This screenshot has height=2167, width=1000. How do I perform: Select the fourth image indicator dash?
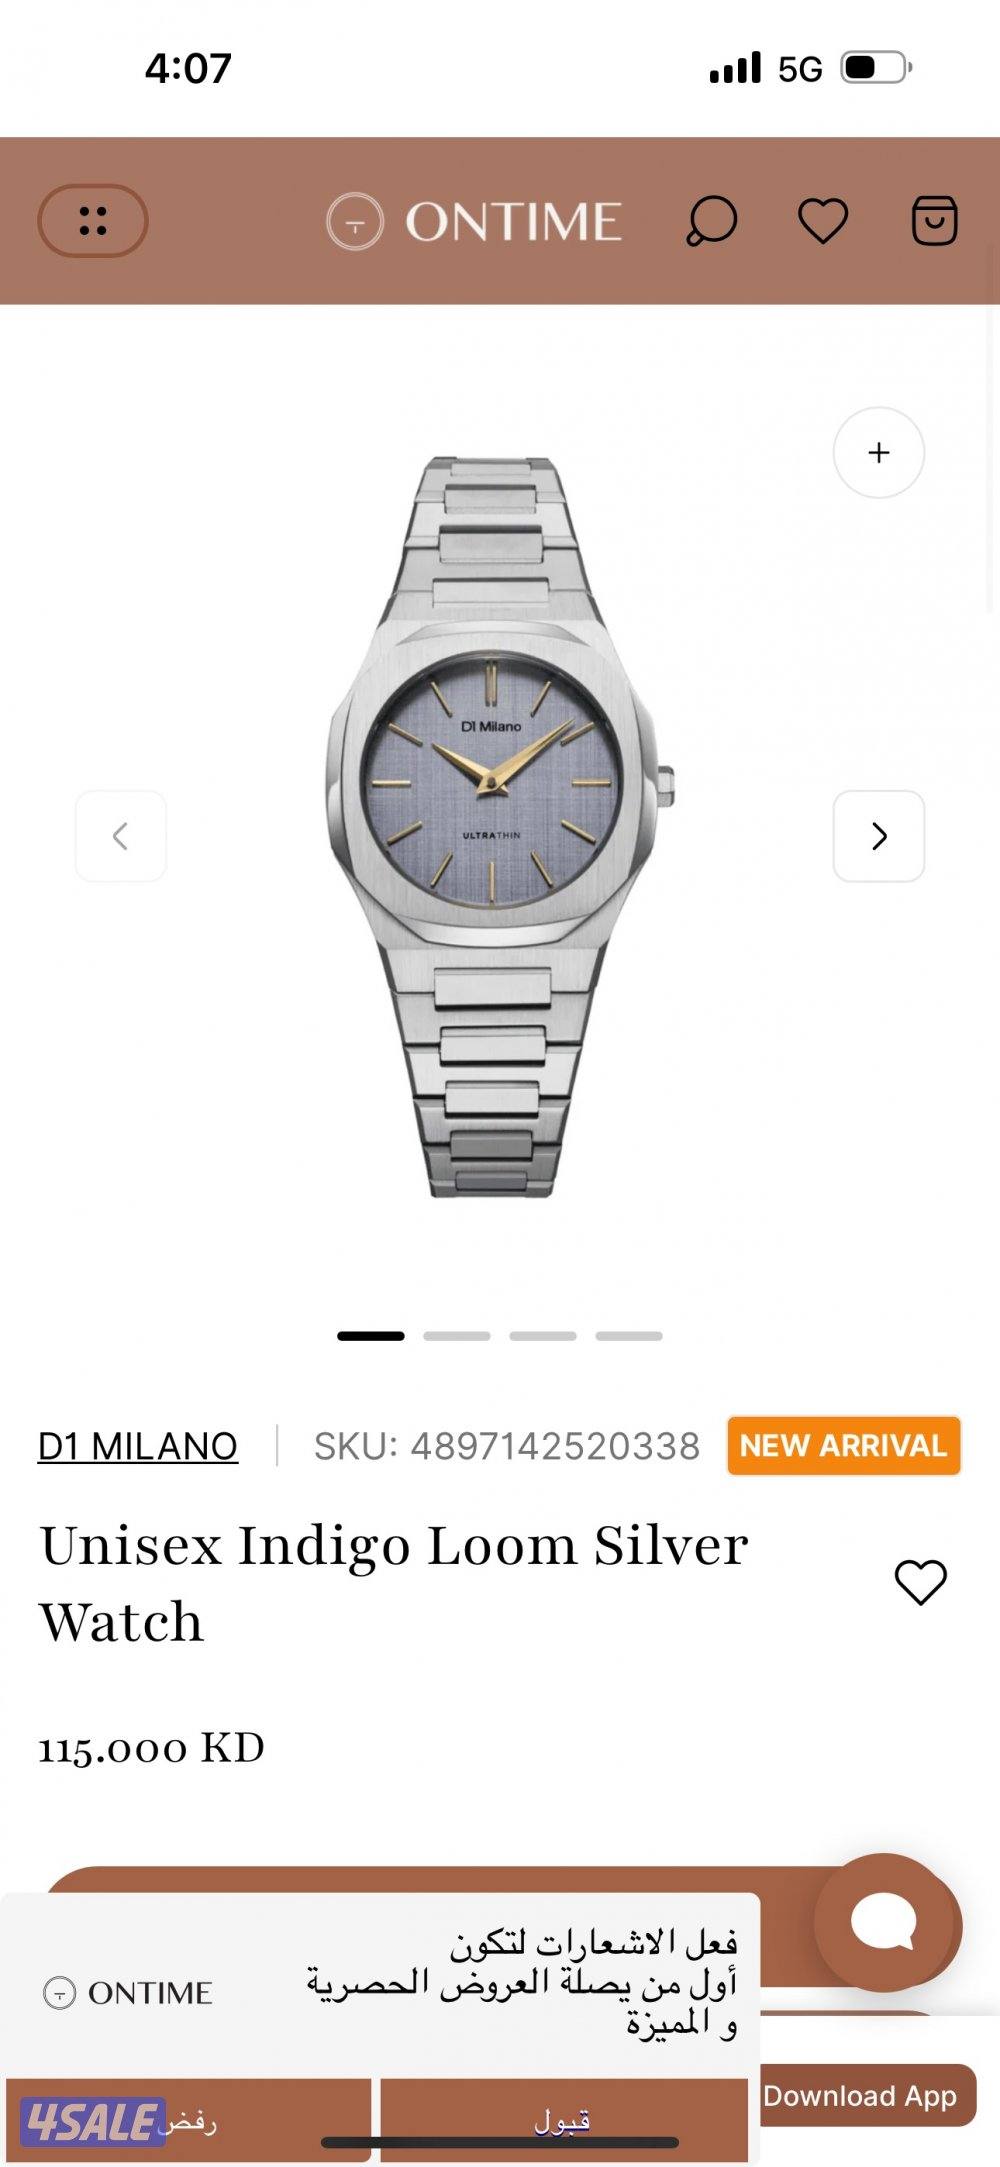pos(629,1336)
